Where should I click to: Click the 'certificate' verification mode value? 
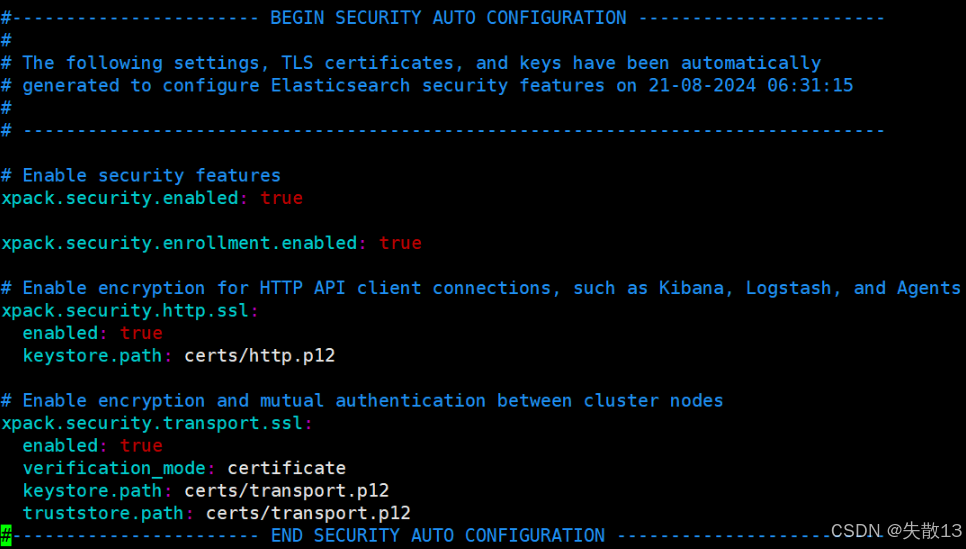pos(286,468)
